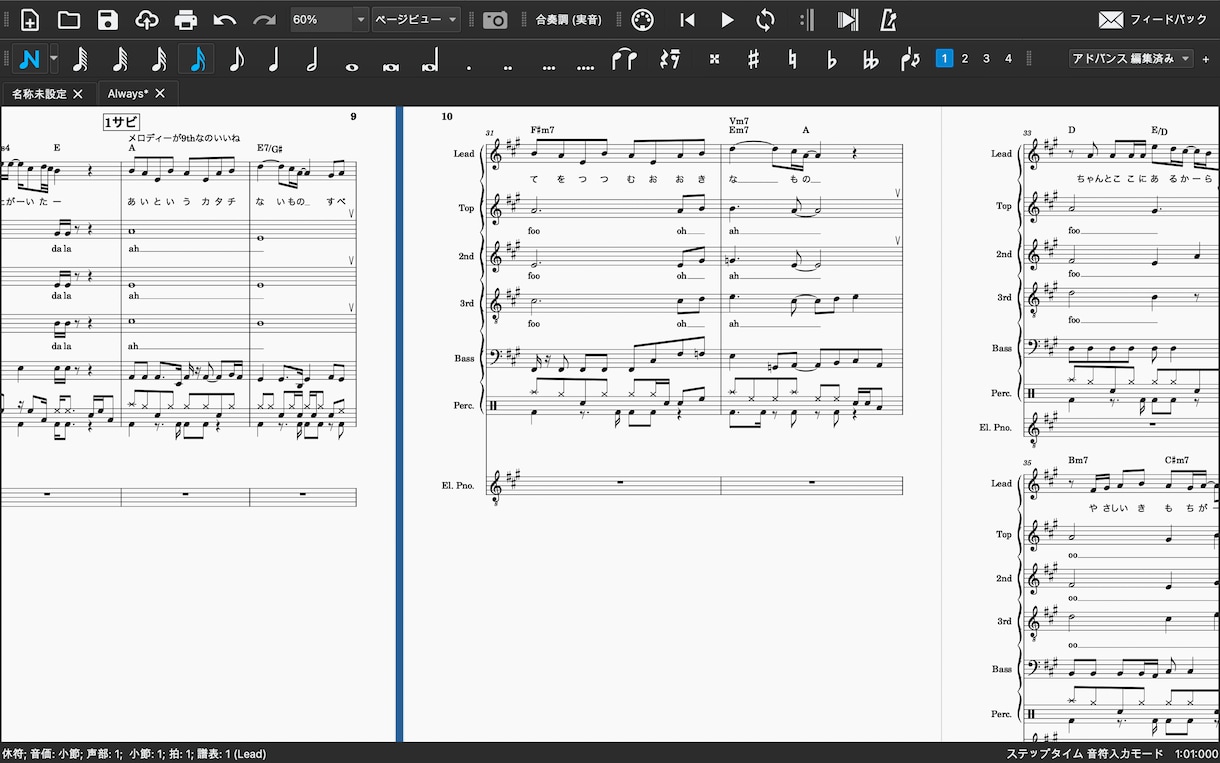Apply a natural accidental
Screen dimensions: 1220x763
point(792,59)
